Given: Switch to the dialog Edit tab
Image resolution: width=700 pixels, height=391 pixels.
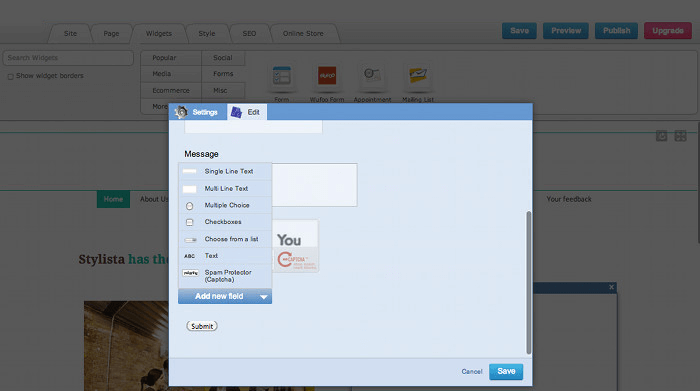Looking at the screenshot, I should click(247, 112).
